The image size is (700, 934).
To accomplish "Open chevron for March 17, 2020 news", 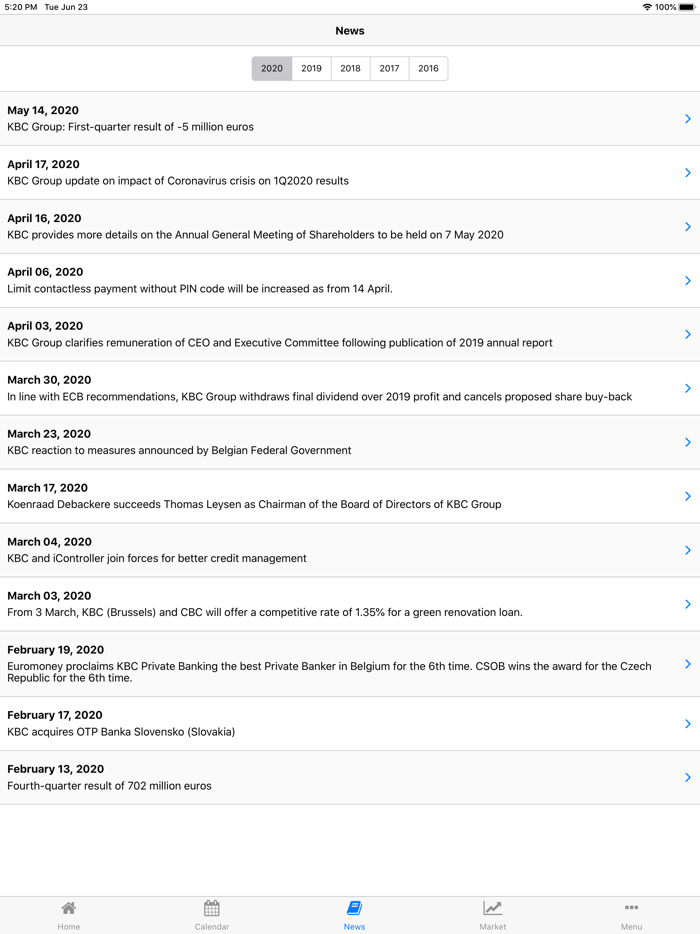I will point(688,496).
